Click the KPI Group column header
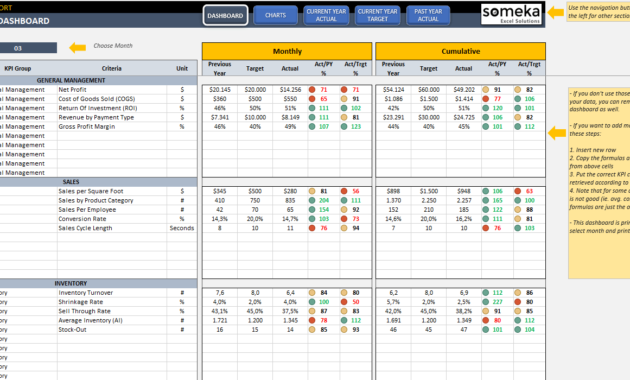Image resolution: width=630 pixels, height=380 pixels. point(18,68)
